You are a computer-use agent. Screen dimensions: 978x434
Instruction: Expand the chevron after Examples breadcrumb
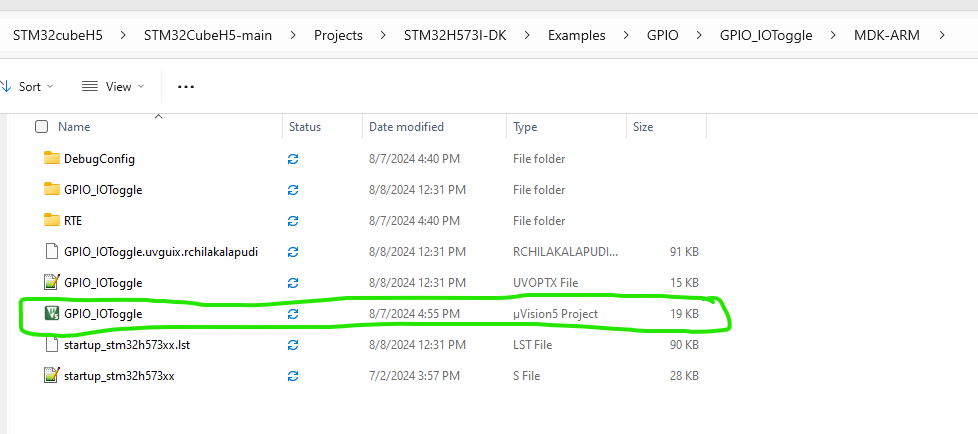627,35
